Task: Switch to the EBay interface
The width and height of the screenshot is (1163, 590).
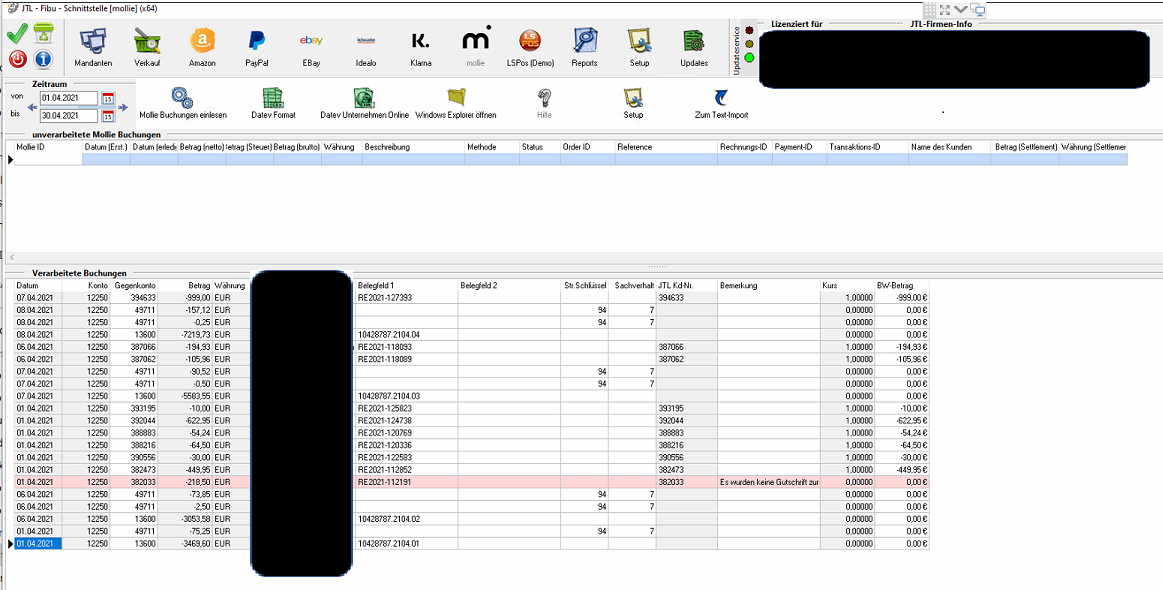Action: click(311, 47)
